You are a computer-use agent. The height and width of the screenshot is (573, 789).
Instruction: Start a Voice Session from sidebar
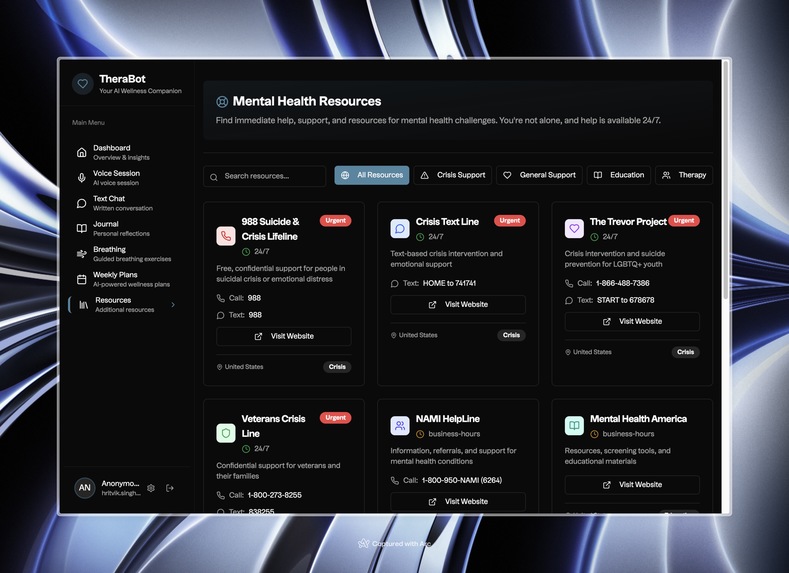pyautogui.click(x=121, y=178)
